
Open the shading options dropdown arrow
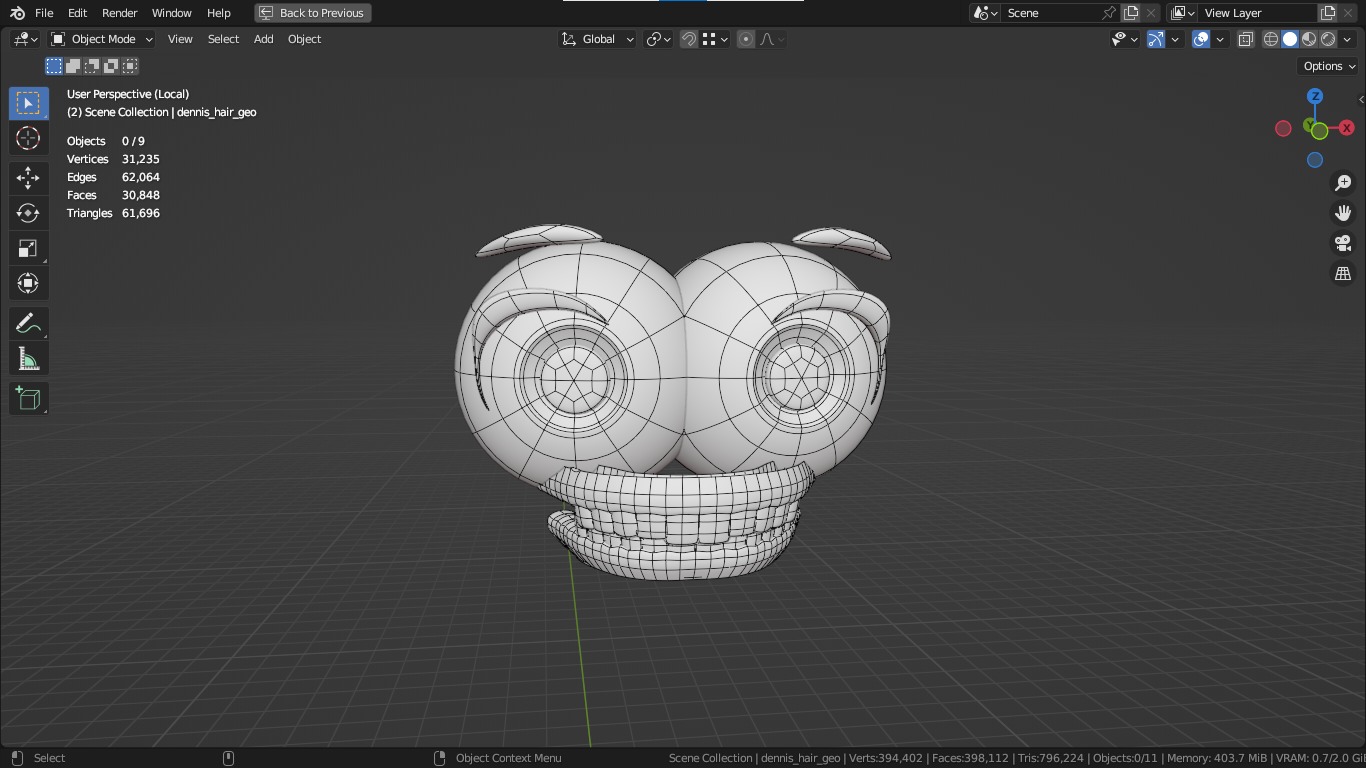tap(1347, 39)
